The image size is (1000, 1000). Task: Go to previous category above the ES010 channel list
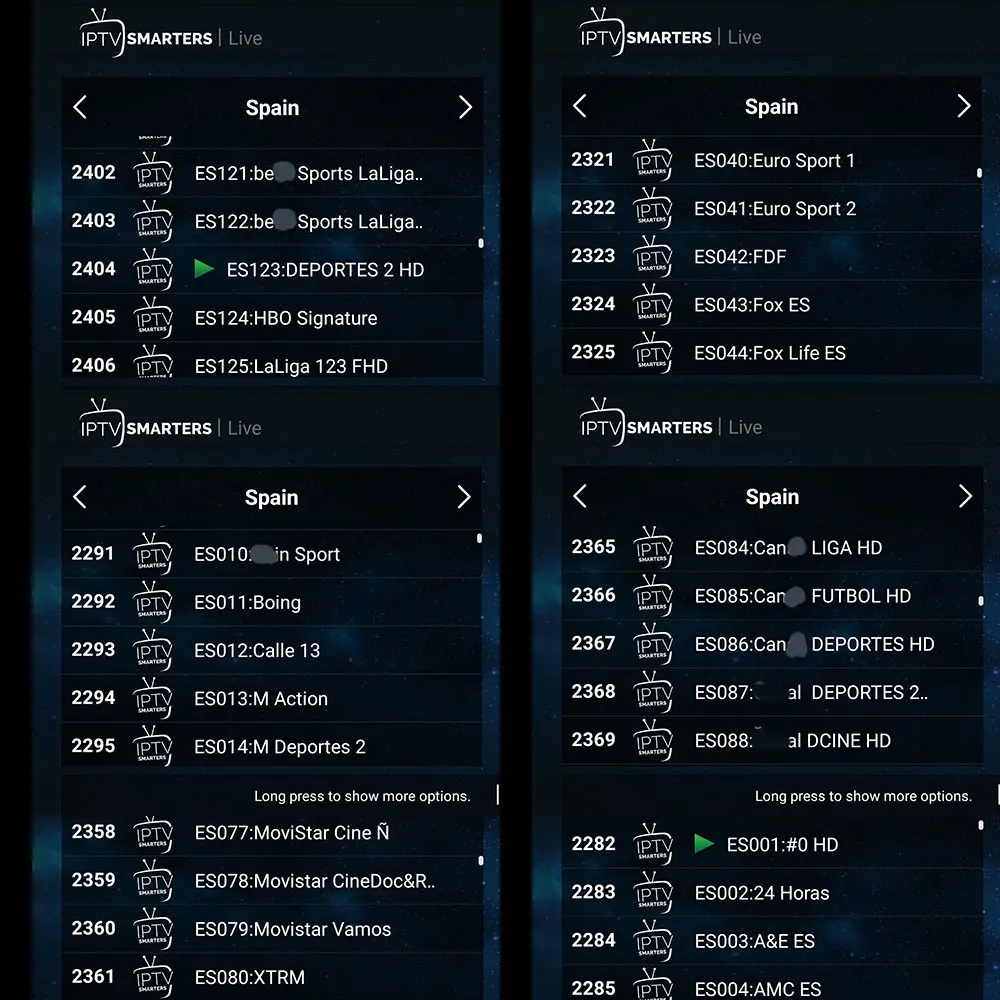80,497
